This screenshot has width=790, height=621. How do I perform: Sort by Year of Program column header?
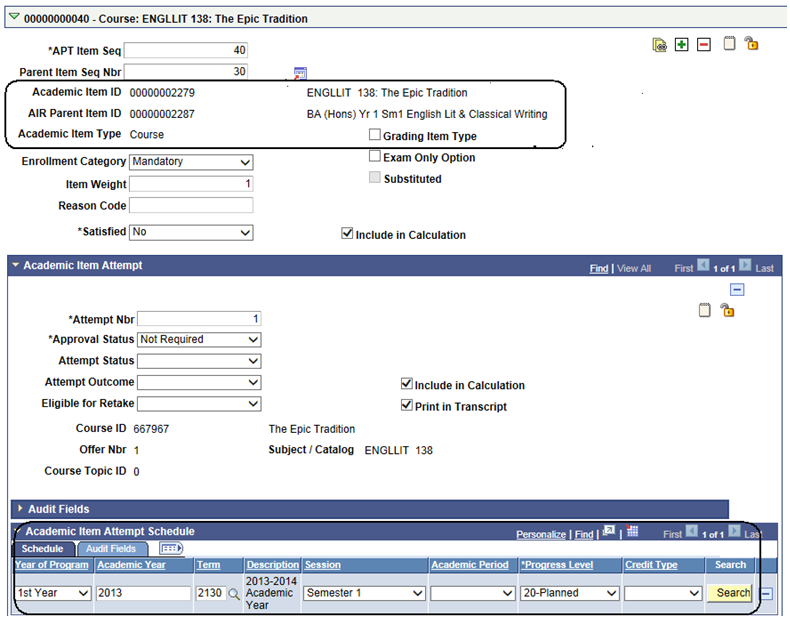[x=51, y=565]
